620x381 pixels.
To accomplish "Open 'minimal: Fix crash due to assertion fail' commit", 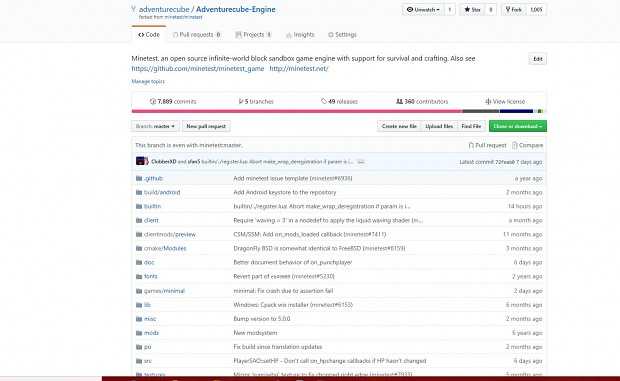I will click(283, 291).
